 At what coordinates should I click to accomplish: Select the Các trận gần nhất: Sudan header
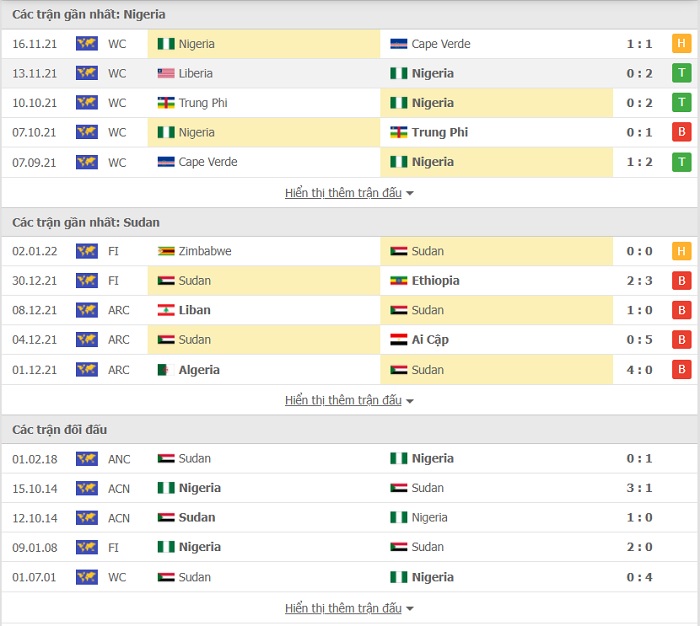[86, 222]
